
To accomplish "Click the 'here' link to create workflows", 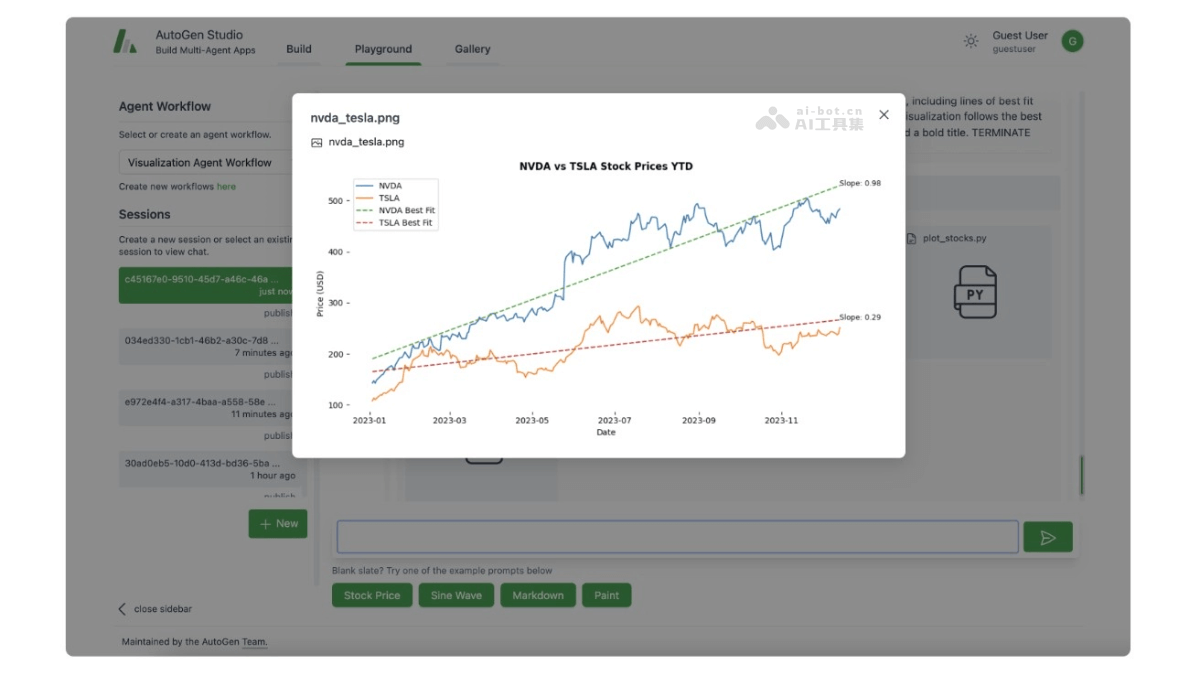I will [x=227, y=187].
